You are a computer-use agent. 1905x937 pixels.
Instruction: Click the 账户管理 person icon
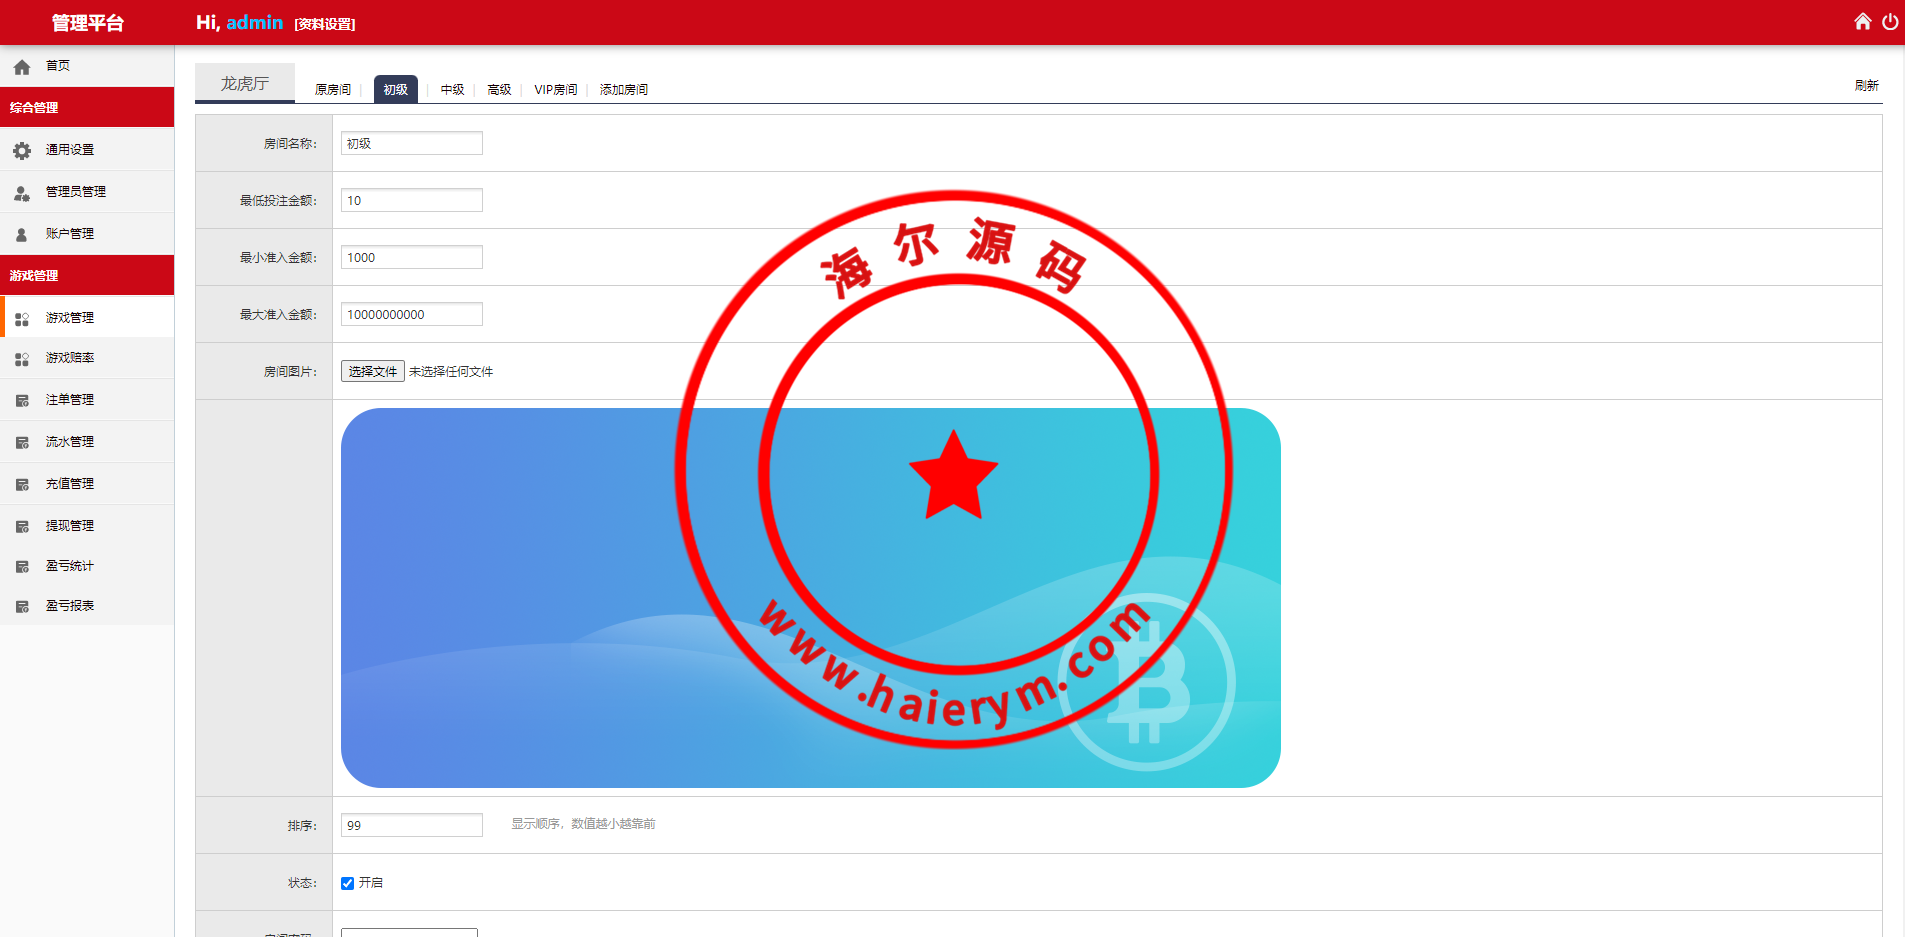coord(22,235)
